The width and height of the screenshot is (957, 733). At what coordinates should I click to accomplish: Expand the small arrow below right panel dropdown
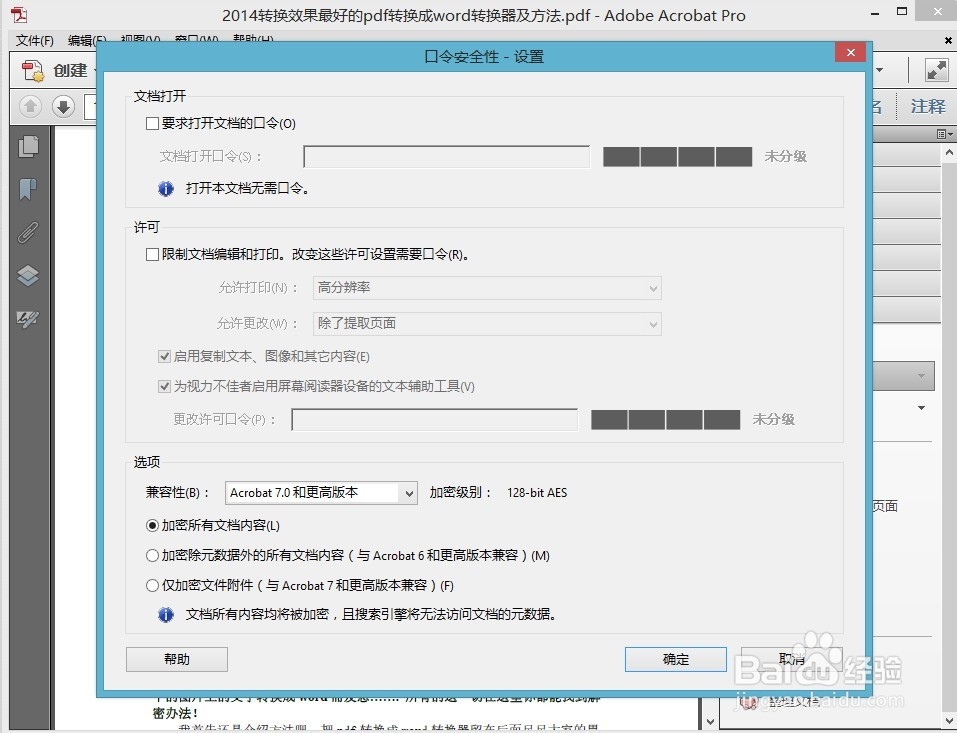click(921, 408)
